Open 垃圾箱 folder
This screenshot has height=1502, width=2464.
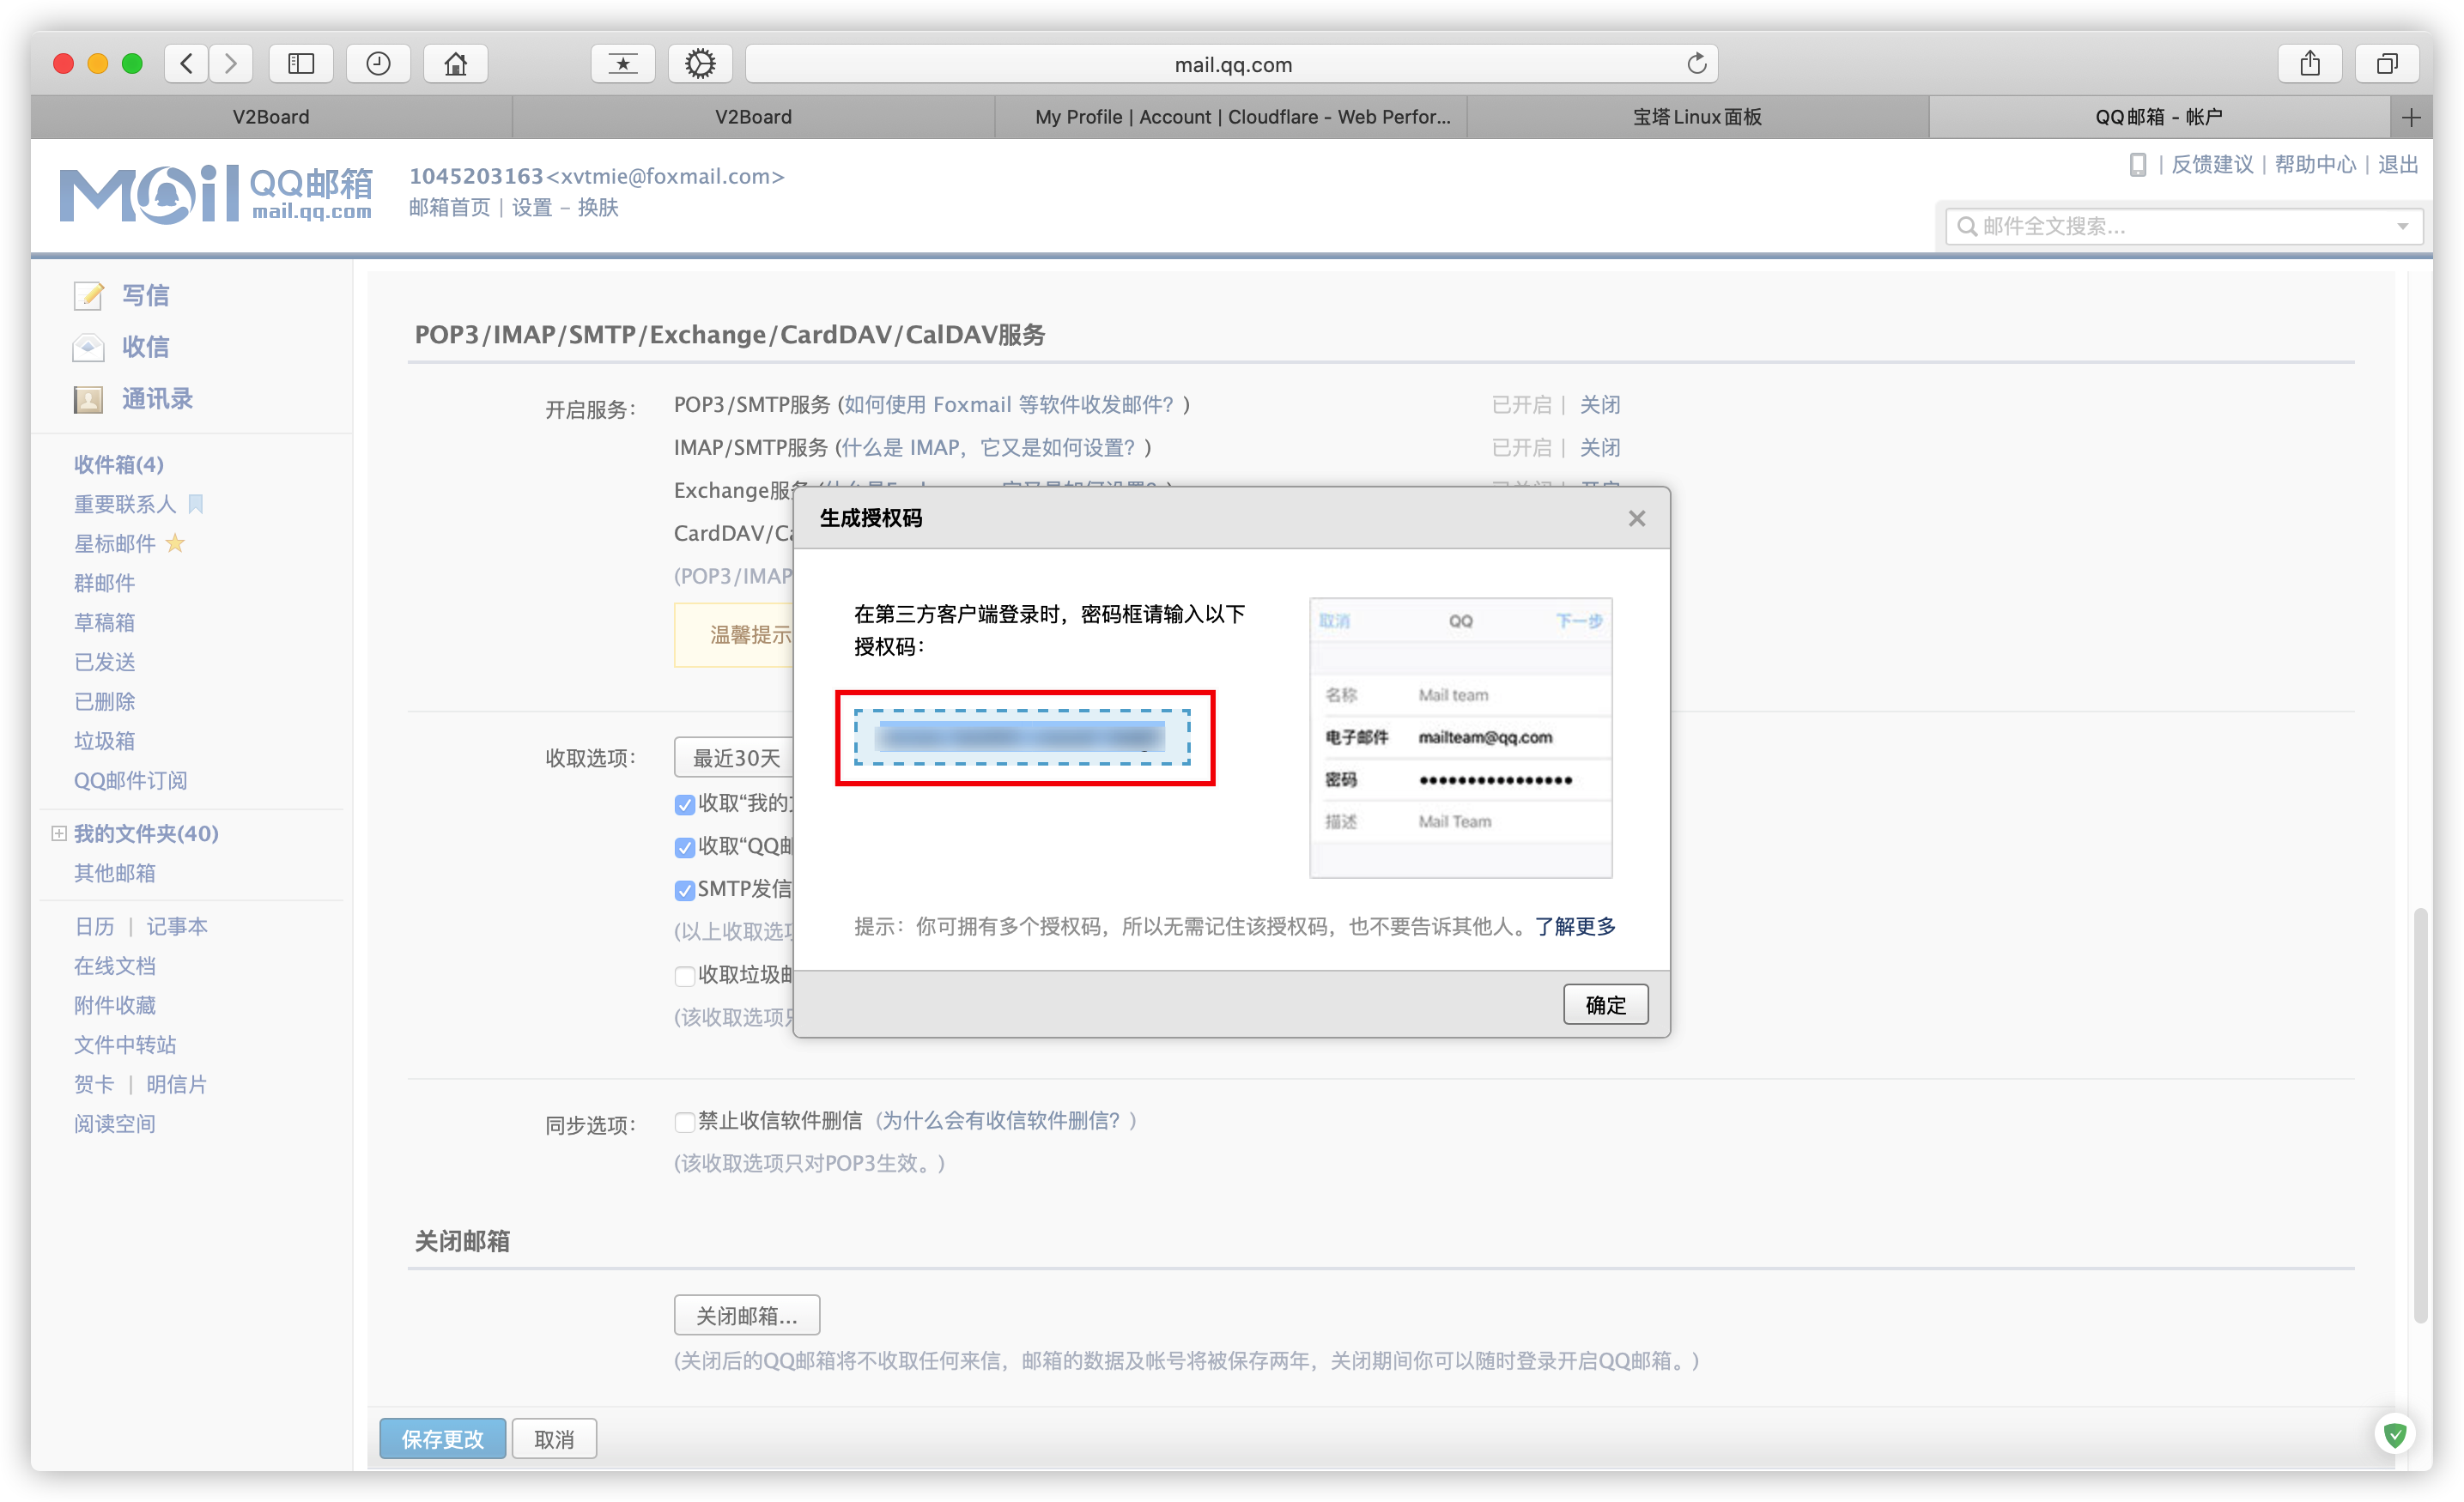pos(104,741)
